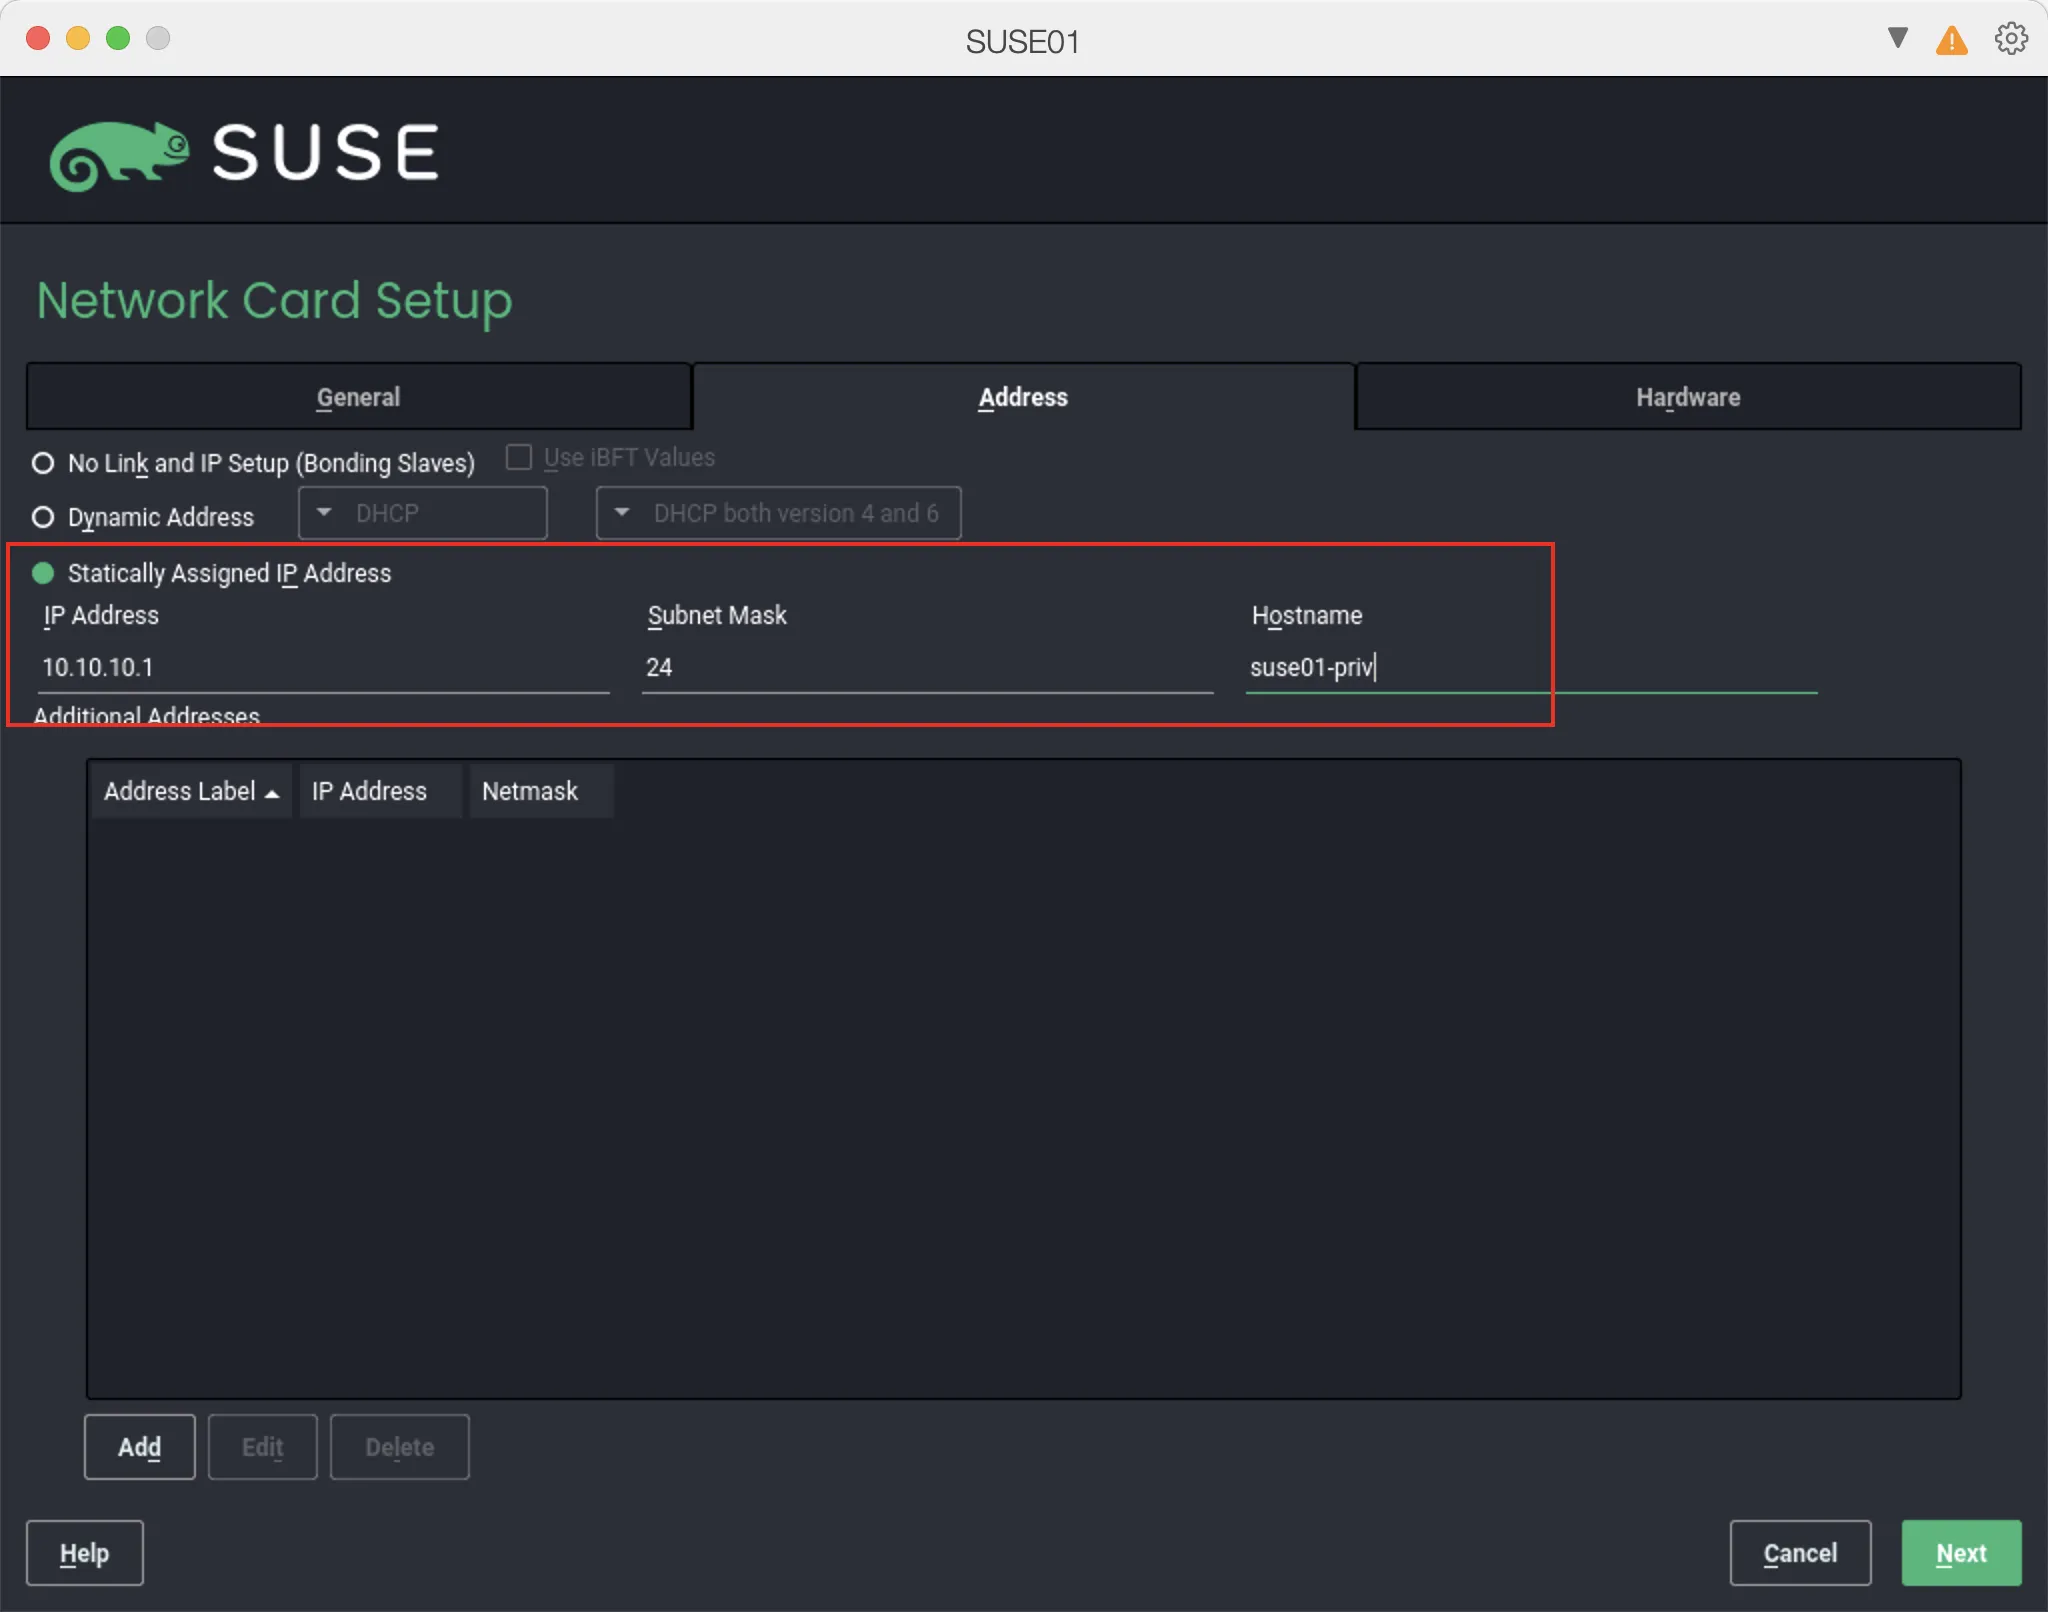Click the orange warning triangle icon
The image size is (2048, 1612).
tap(1950, 39)
